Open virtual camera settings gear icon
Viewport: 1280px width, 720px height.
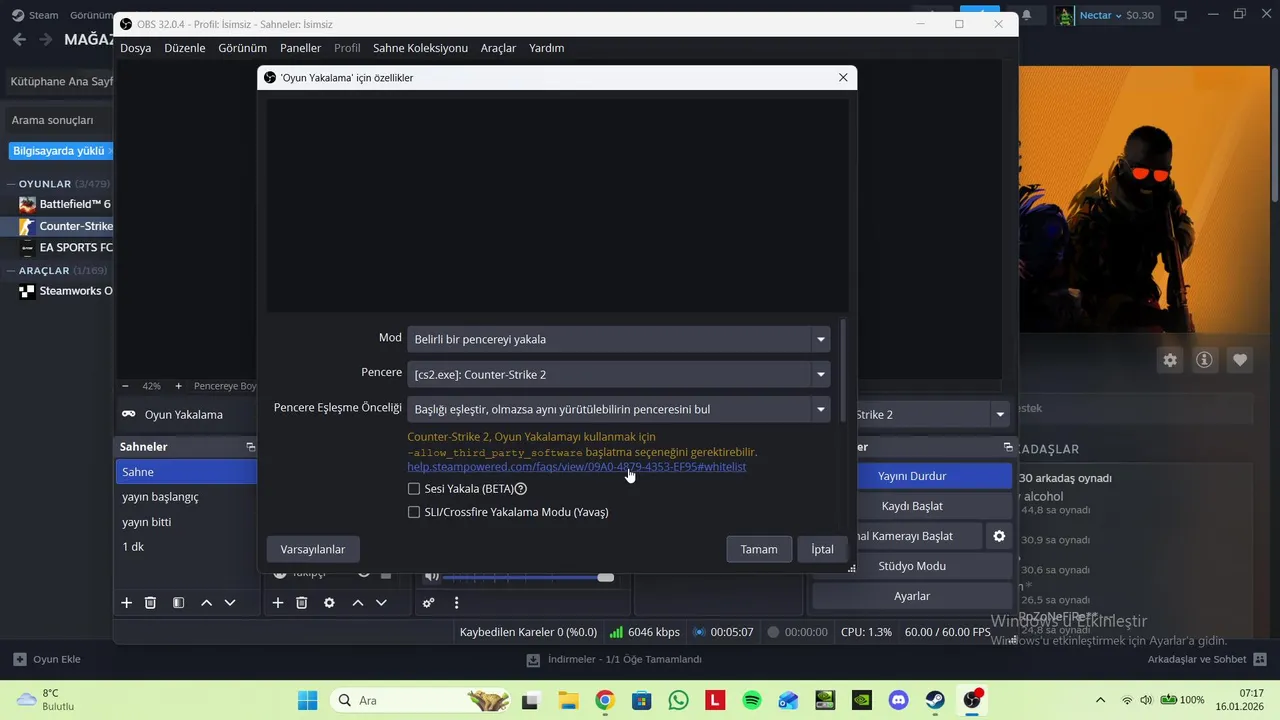(999, 536)
